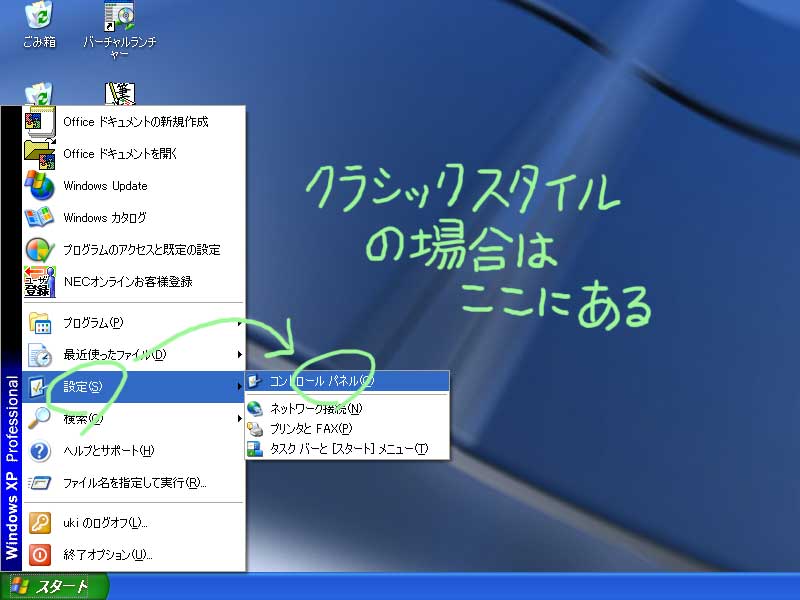Click the key icon for uki のログオフ
The height and width of the screenshot is (600, 800).
click(x=39, y=523)
